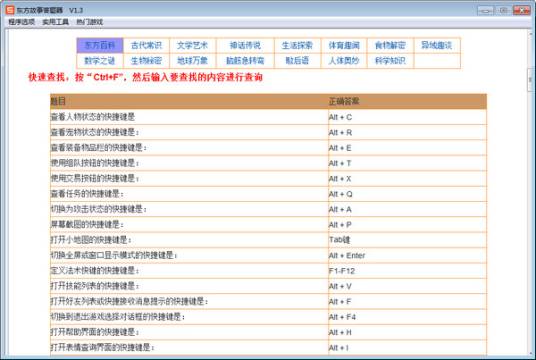536x360 pixels.
Task: Select question 切换为攻击状态的快捷键是
Action: (189, 210)
